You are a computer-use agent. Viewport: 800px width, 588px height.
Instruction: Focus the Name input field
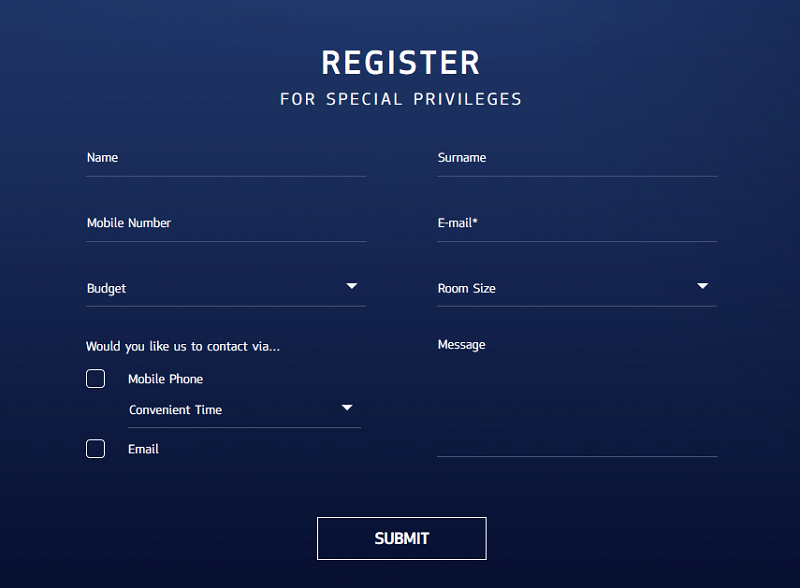226,159
